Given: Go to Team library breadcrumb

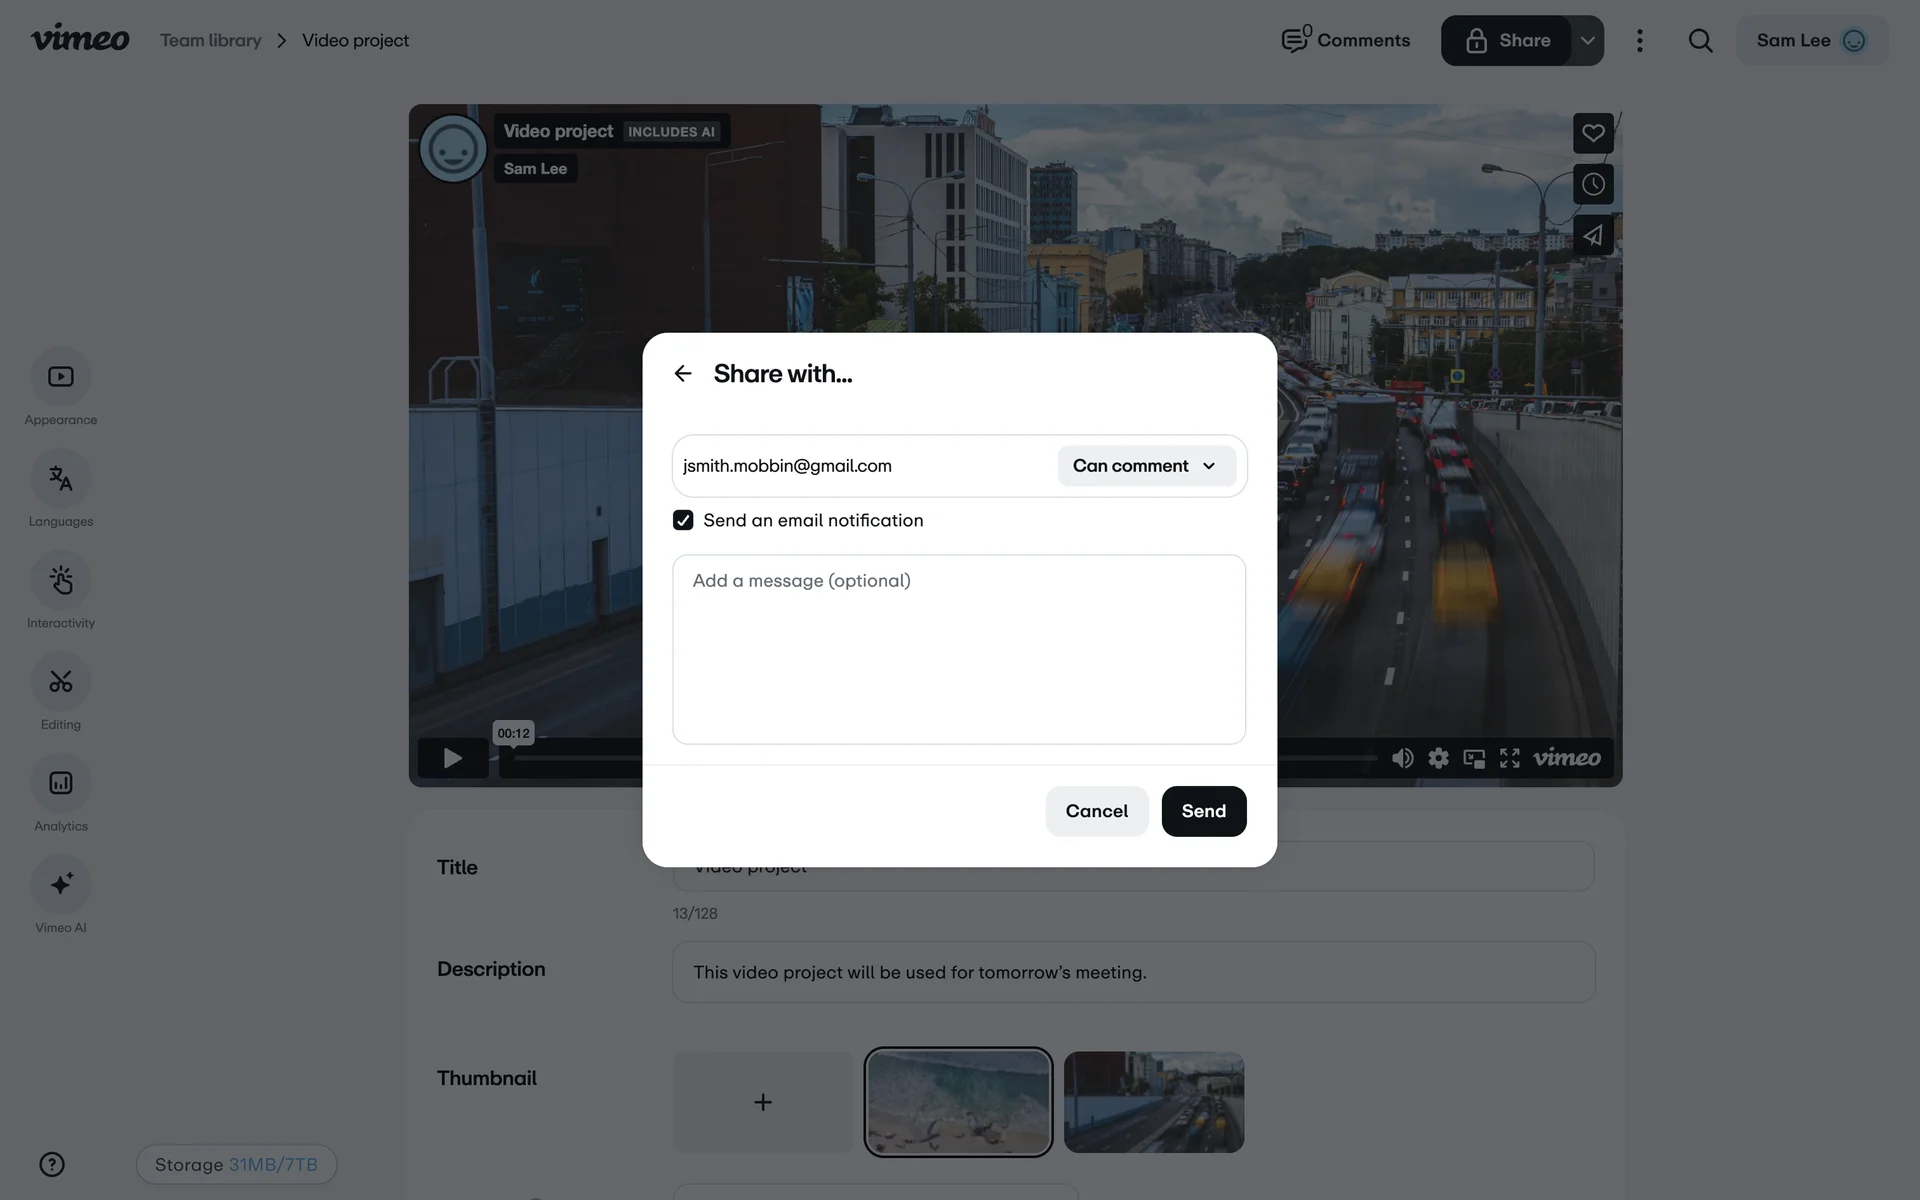Looking at the screenshot, I should (210, 41).
